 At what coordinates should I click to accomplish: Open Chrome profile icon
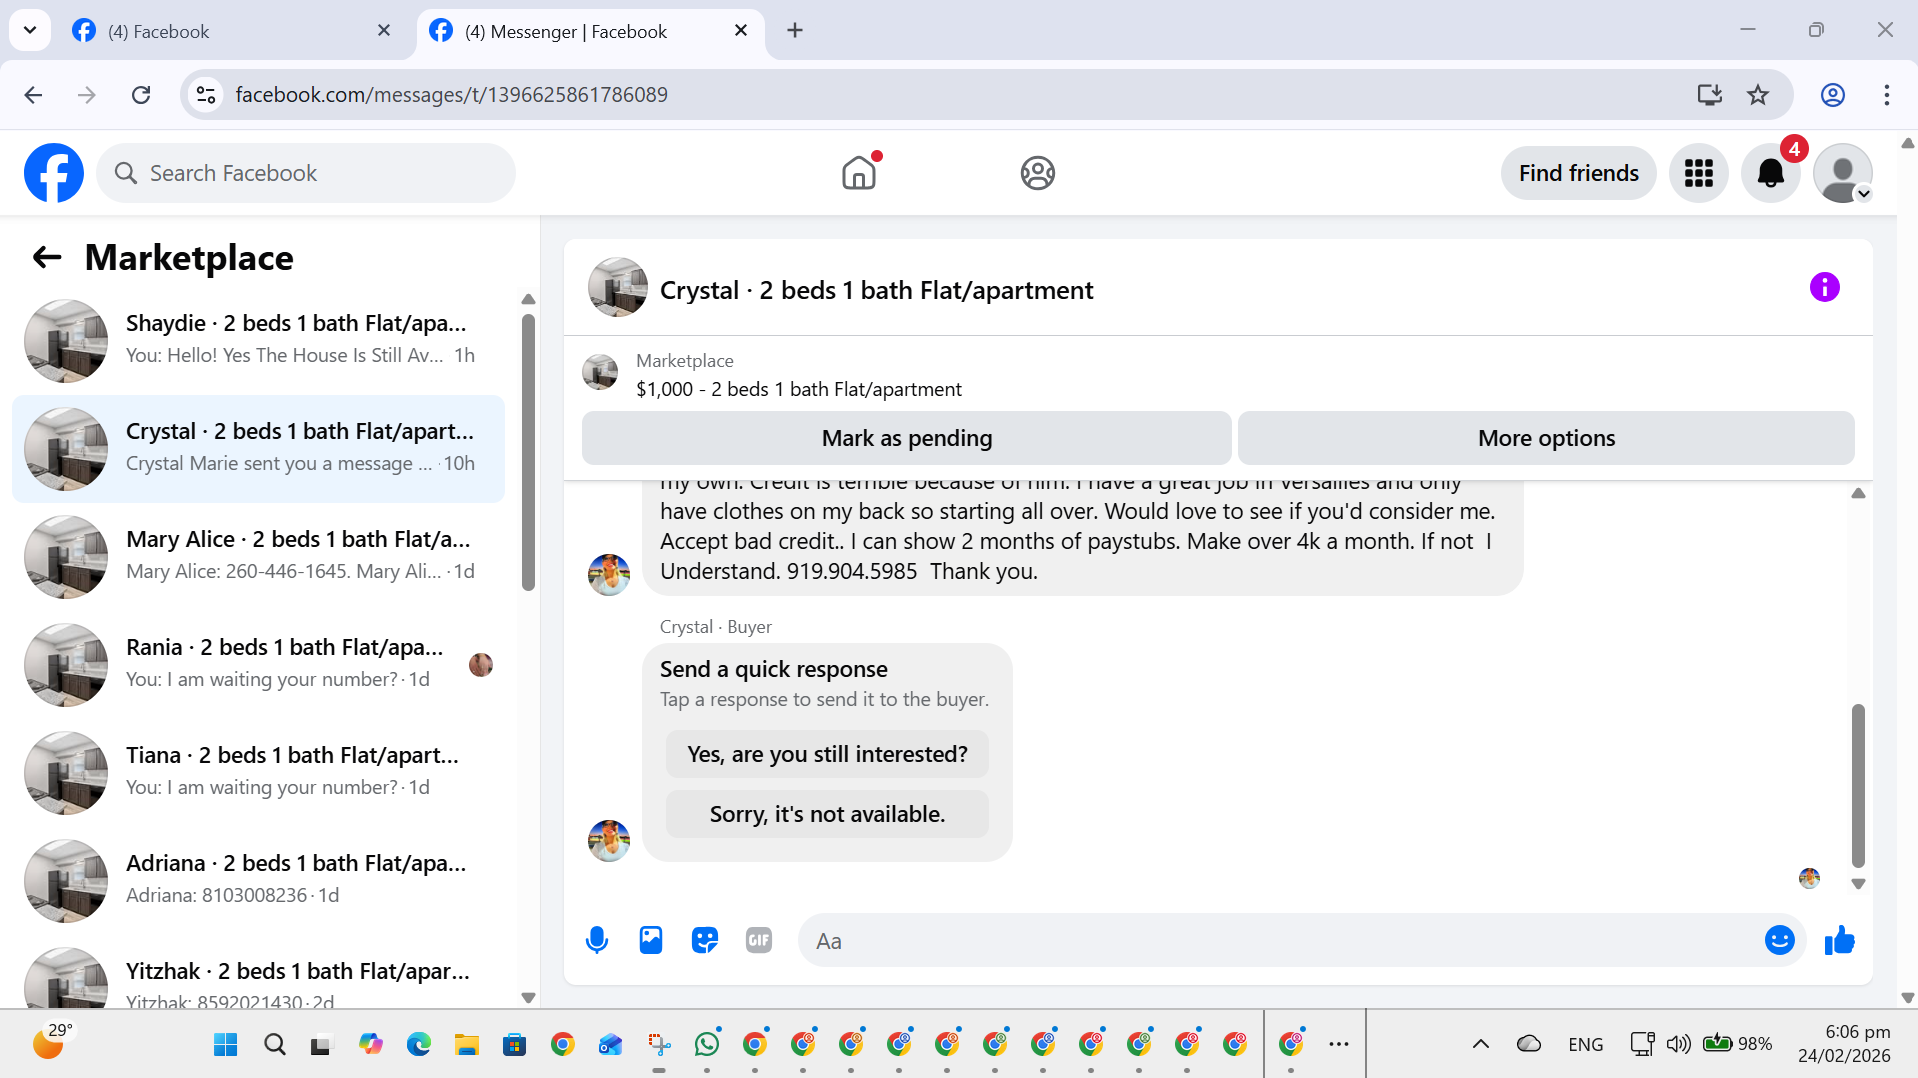coord(1832,95)
